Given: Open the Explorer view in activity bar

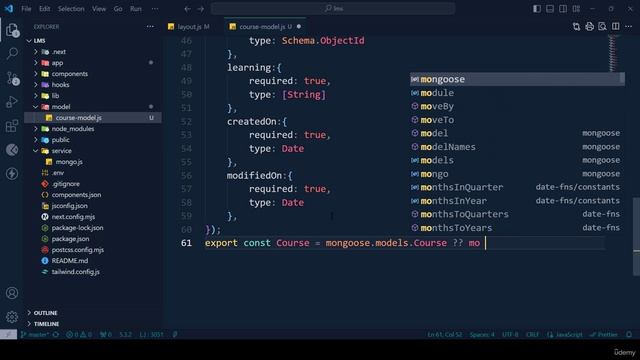Looking at the screenshot, I should (12, 30).
